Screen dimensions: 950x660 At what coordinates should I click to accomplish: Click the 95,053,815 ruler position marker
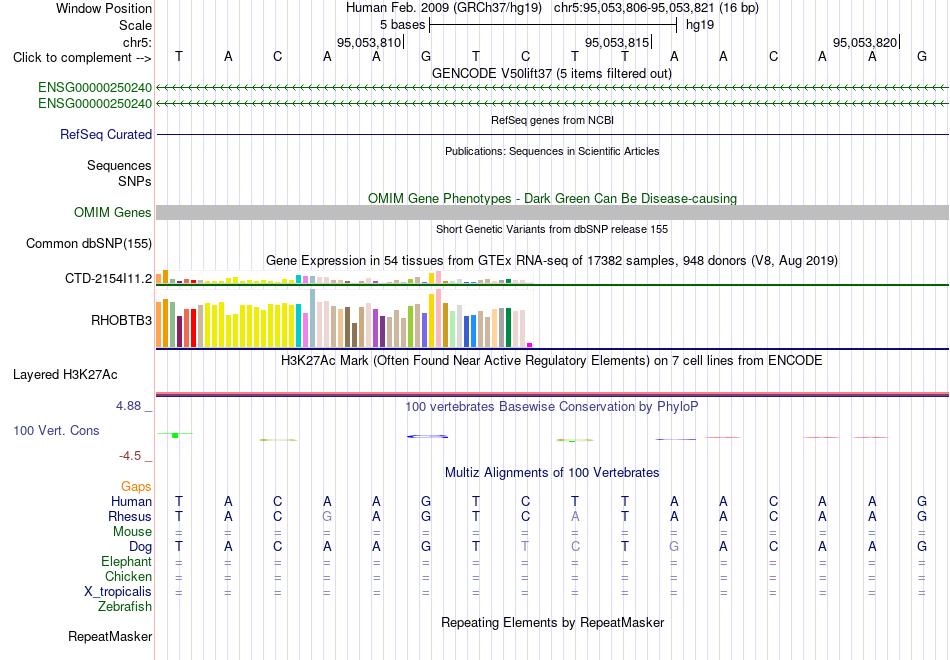click(617, 42)
